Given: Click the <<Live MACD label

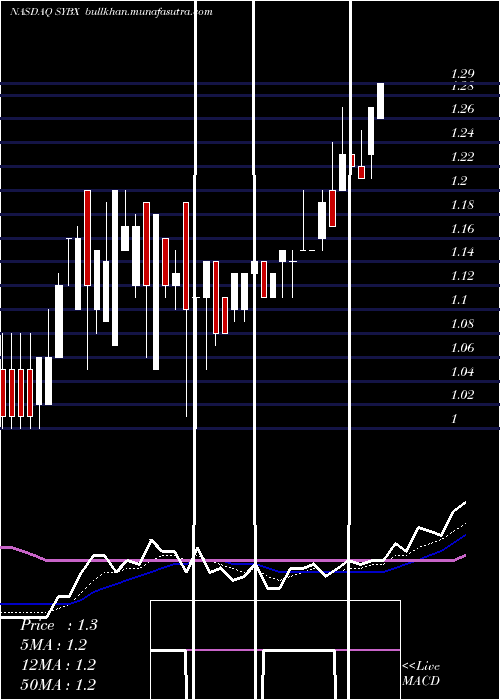Looking at the screenshot, I should tap(421, 673).
